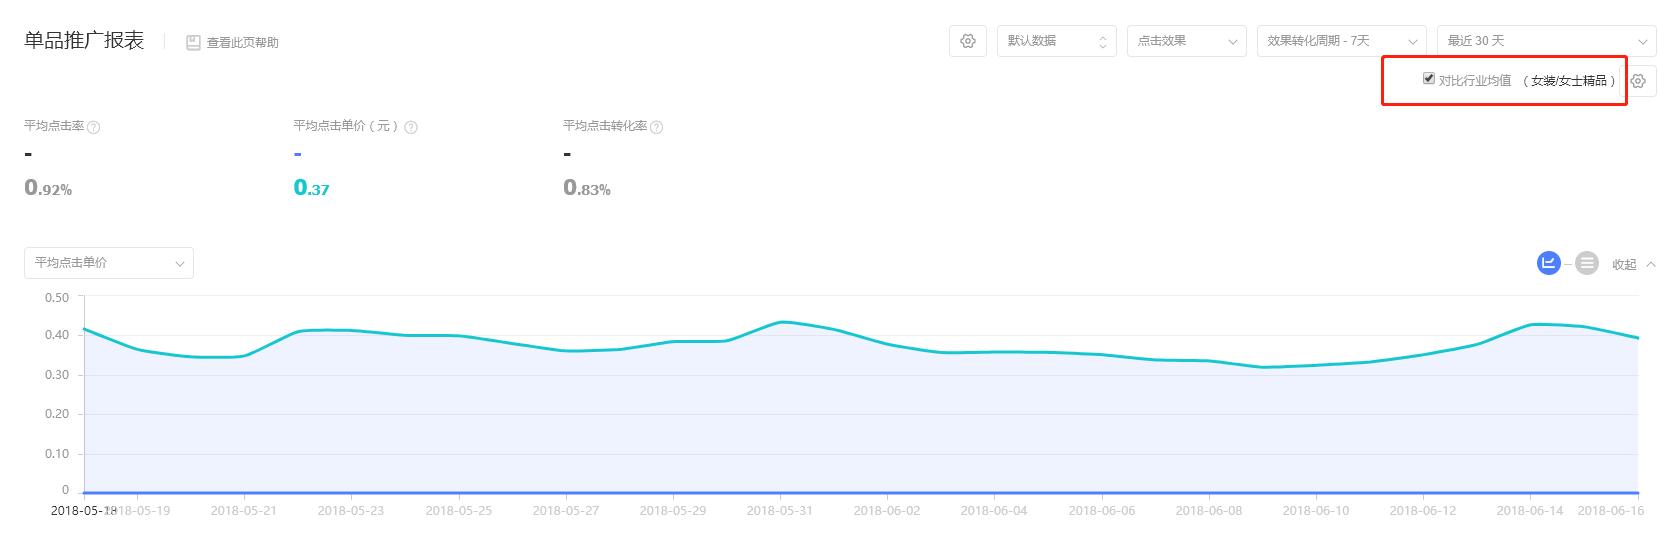Click the 2018-06-02 x-axis date label
Image resolution: width=1658 pixels, height=556 pixels.
[887, 510]
